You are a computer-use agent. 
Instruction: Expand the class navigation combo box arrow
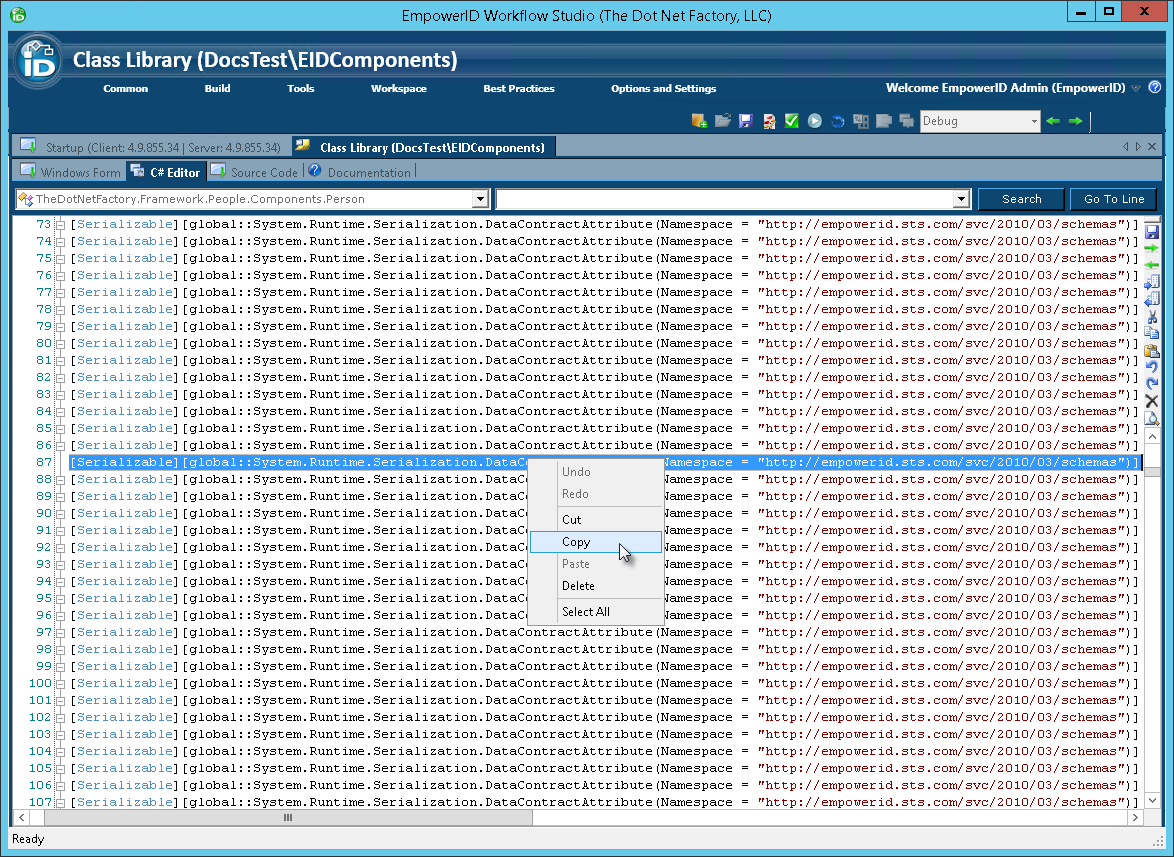click(x=481, y=198)
